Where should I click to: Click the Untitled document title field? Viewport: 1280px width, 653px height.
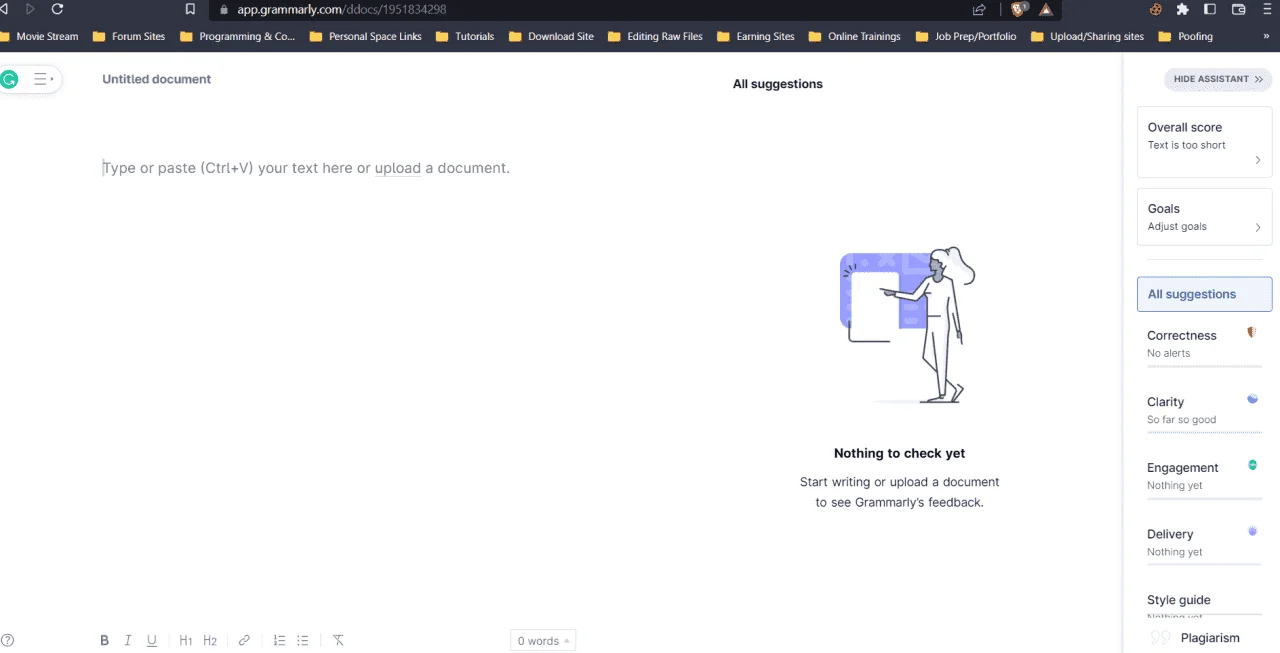point(156,79)
